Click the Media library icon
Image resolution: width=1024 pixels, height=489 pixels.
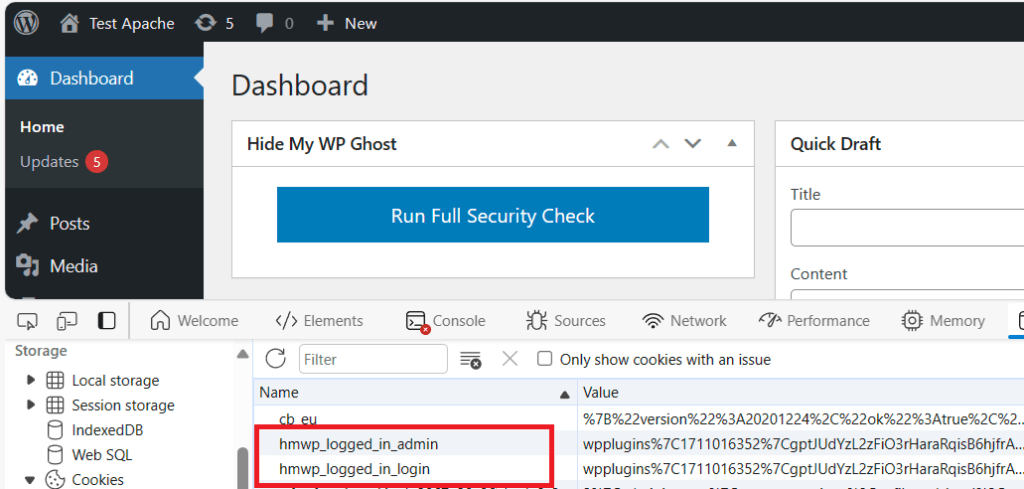tap(27, 266)
